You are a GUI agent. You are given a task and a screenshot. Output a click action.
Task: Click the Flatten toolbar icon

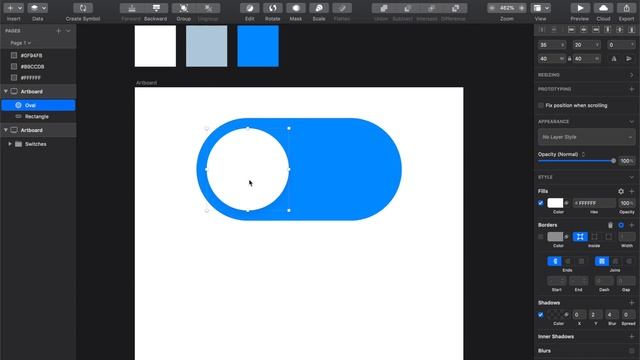click(342, 8)
